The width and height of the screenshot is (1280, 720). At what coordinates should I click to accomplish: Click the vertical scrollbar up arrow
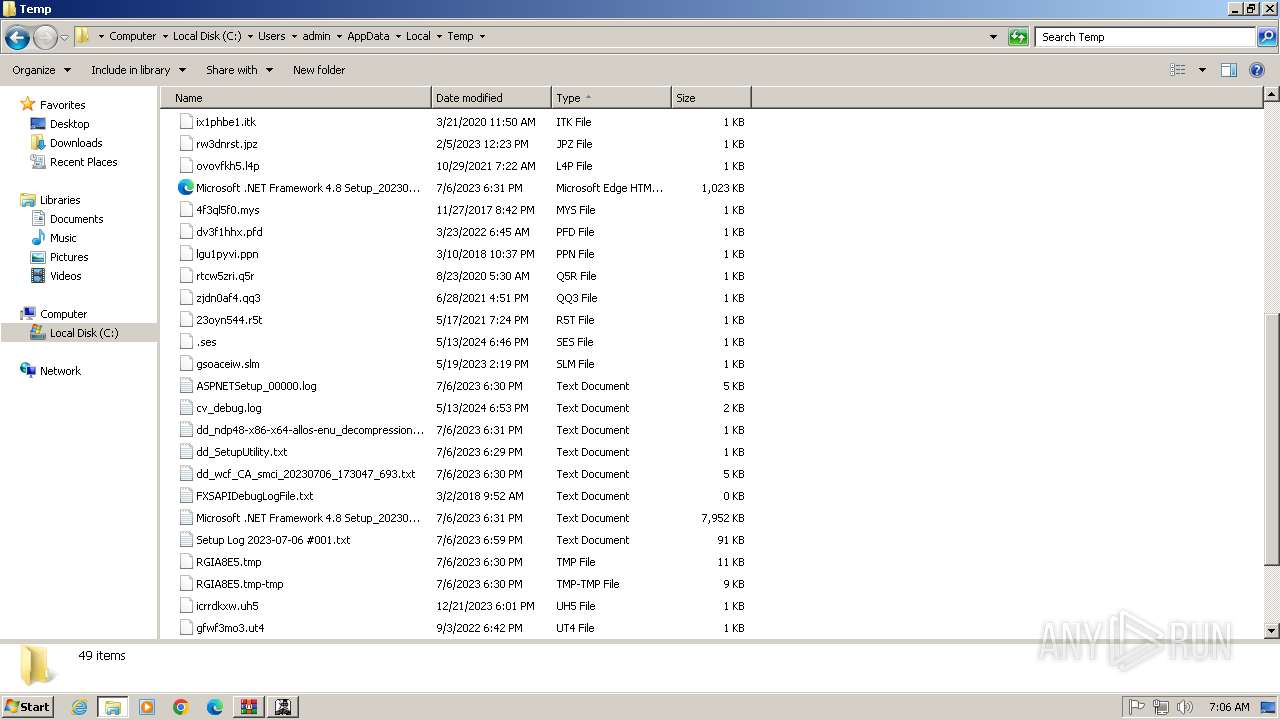(1272, 95)
